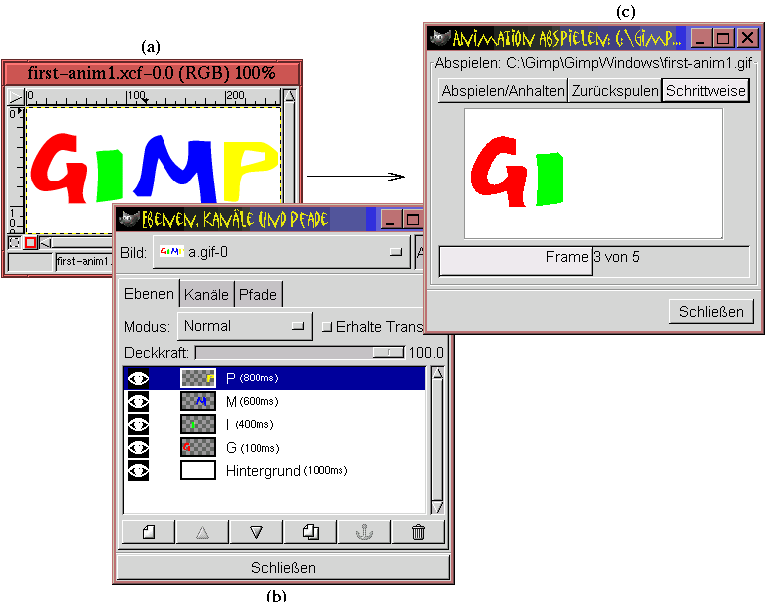Toggle the quick mask red square icon
765x602 pixels.
pos(30,242)
